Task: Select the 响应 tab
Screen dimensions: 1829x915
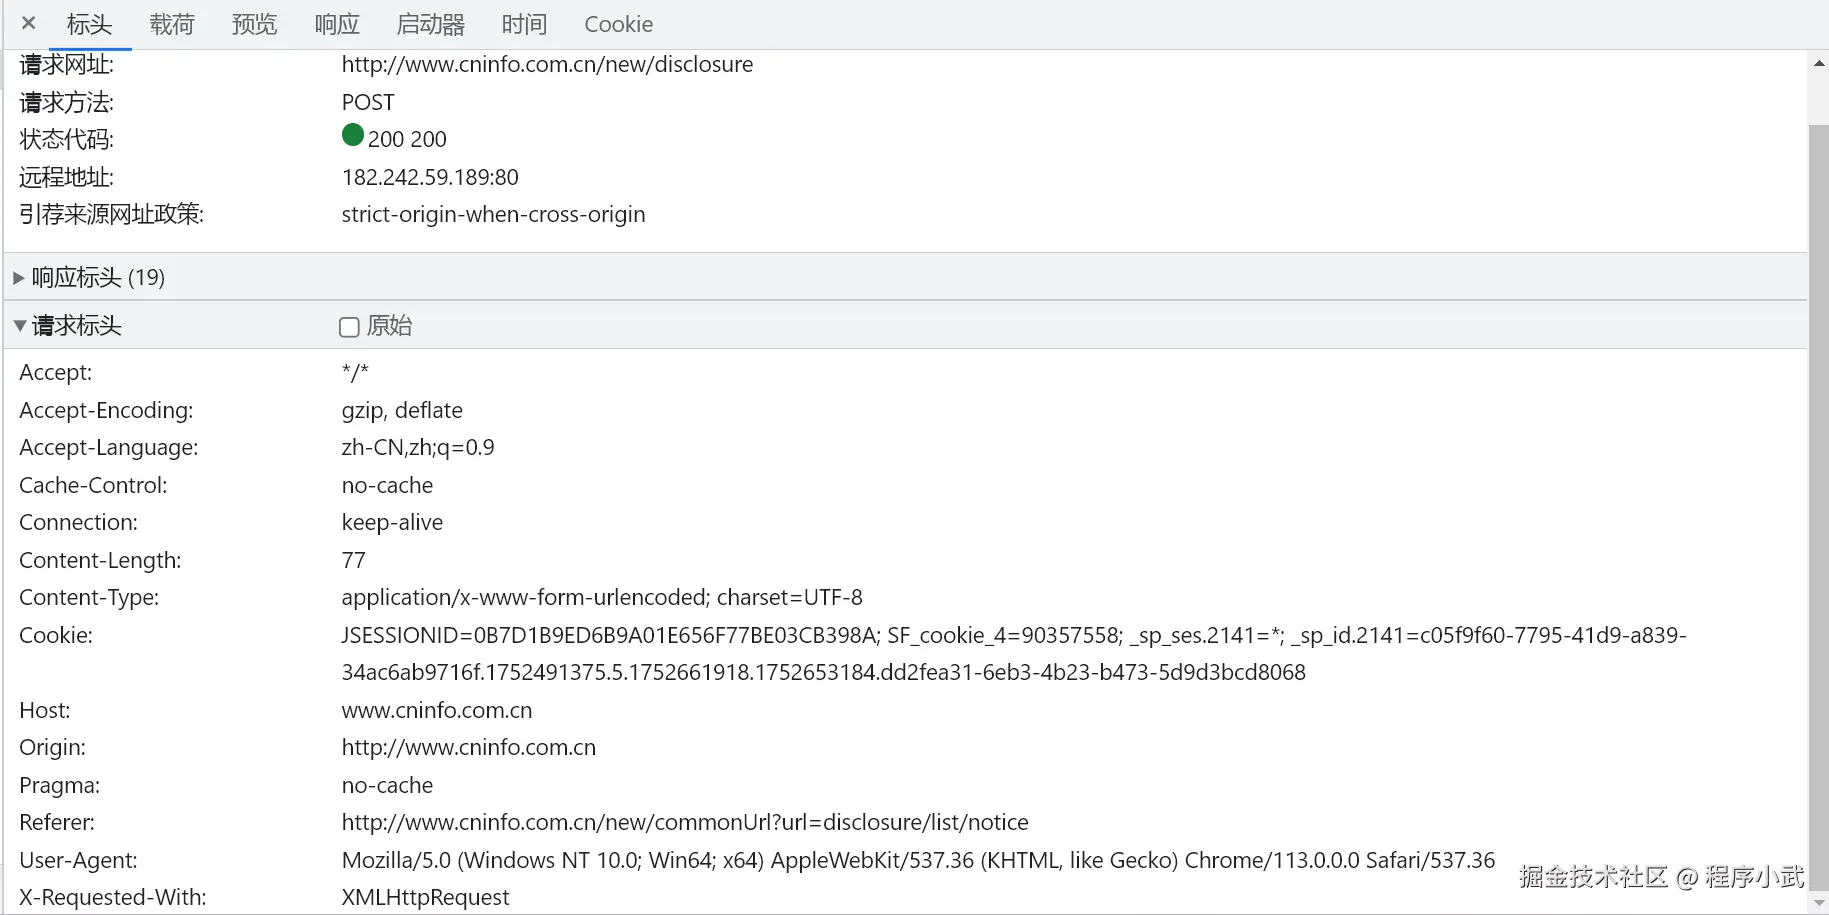Action: (337, 24)
